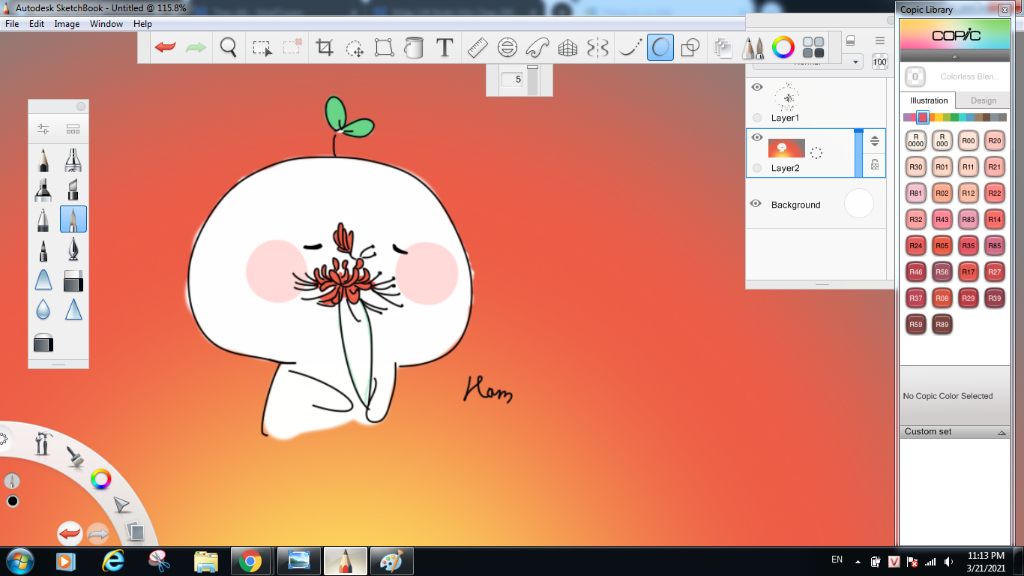Hide Layer1 using its eye icon
Image resolution: width=1024 pixels, height=576 pixels.
pyautogui.click(x=757, y=87)
